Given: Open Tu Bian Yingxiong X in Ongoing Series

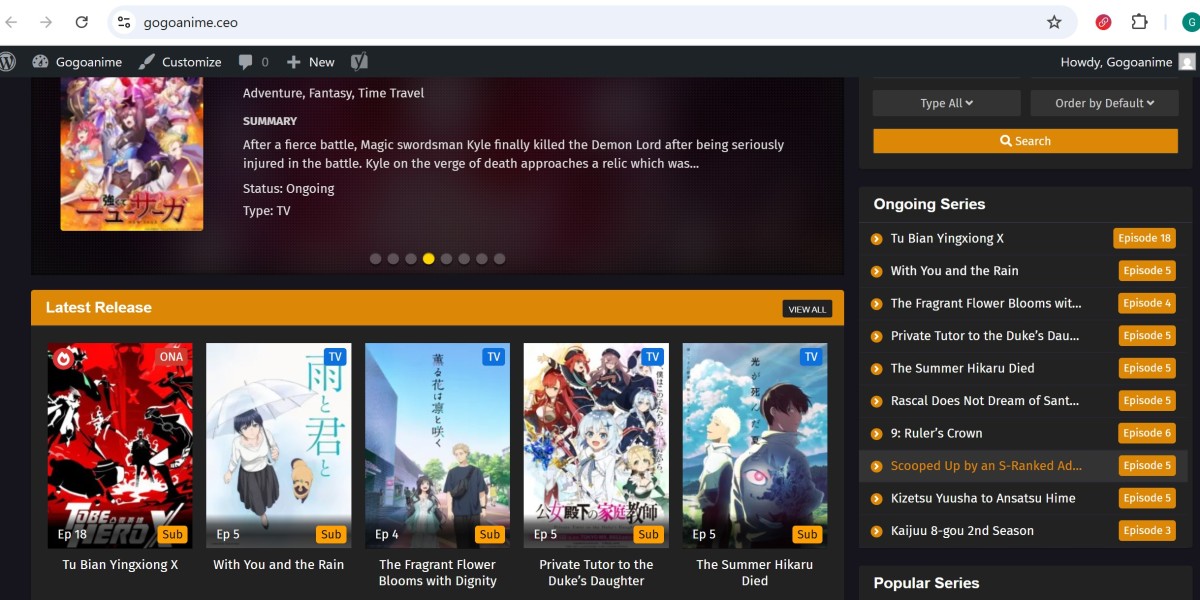Looking at the screenshot, I should [x=947, y=239].
